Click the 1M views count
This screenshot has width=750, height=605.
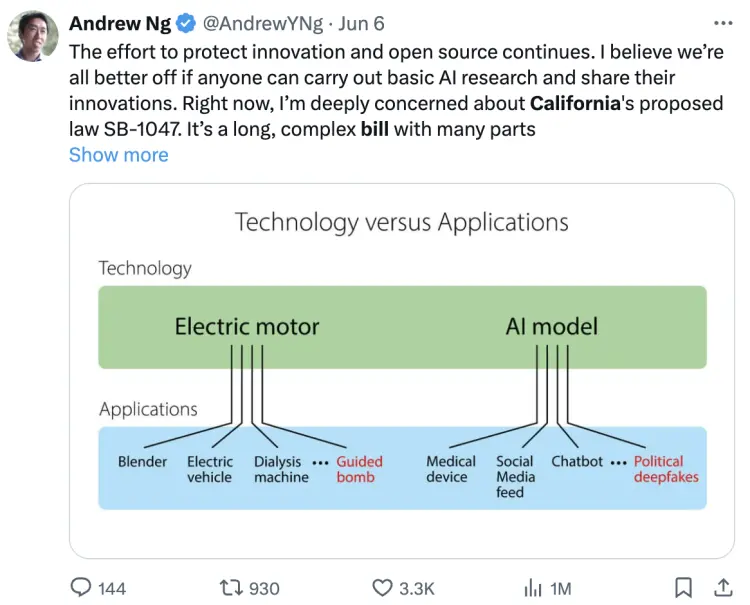click(x=562, y=588)
